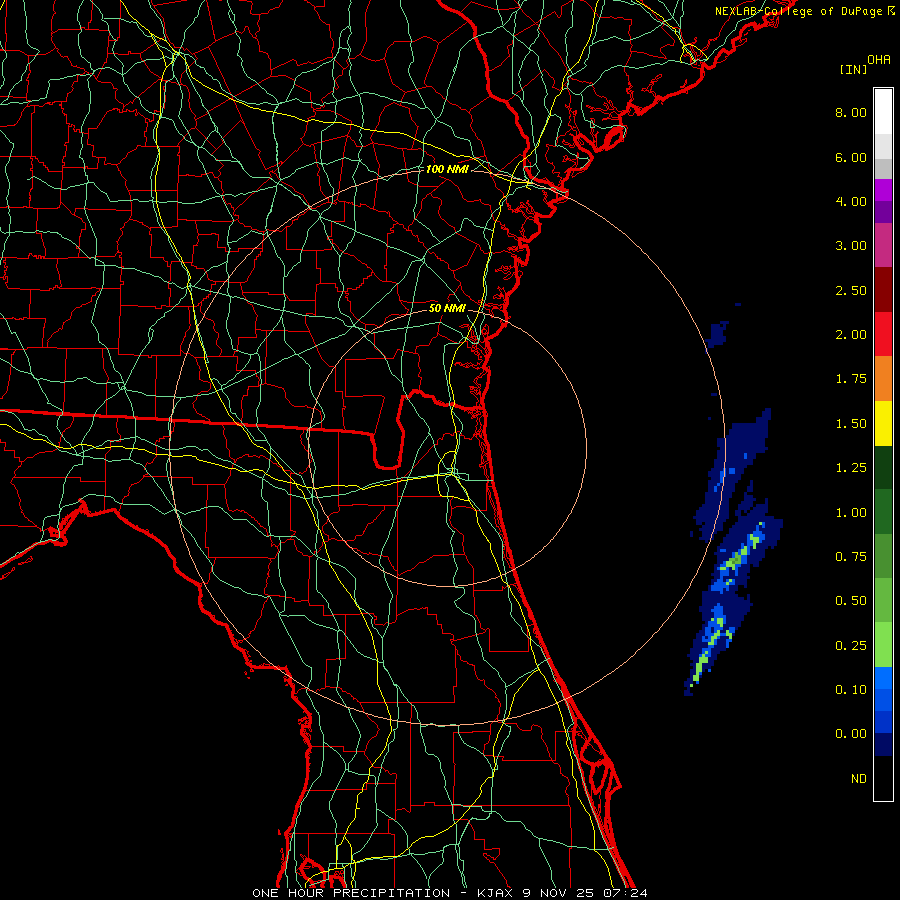900x900 pixels.
Task: Click the '1.75' legend value
Action: pos(851,379)
